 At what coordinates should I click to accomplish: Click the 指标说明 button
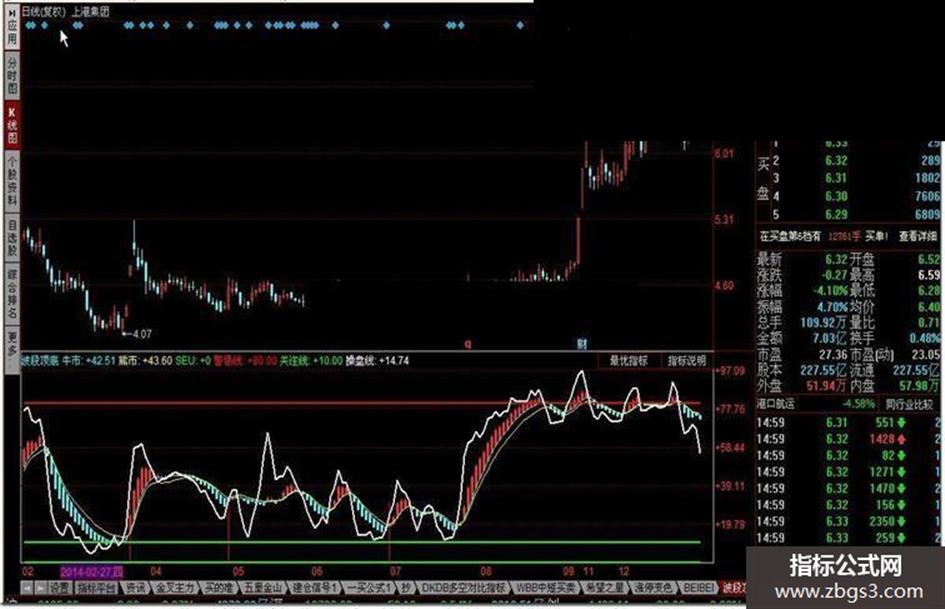686,361
